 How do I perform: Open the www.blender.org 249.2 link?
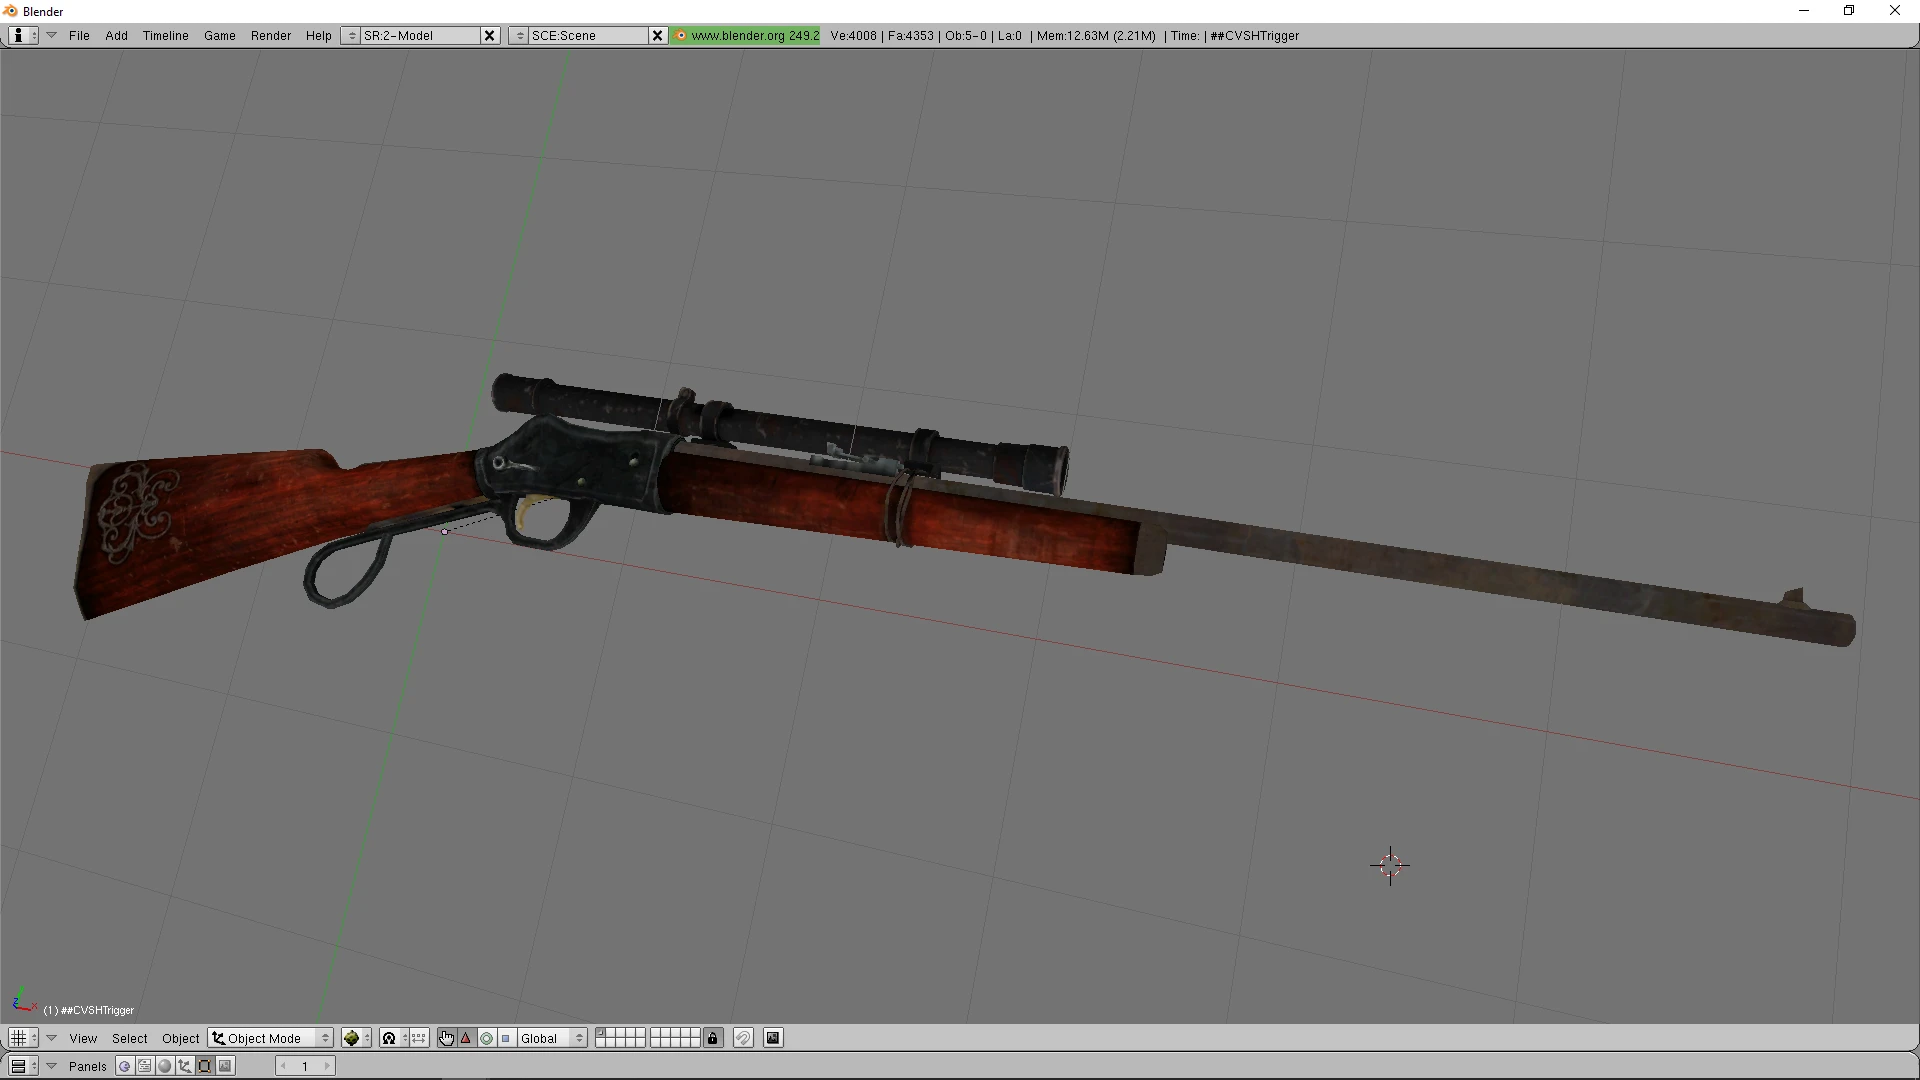tap(746, 35)
